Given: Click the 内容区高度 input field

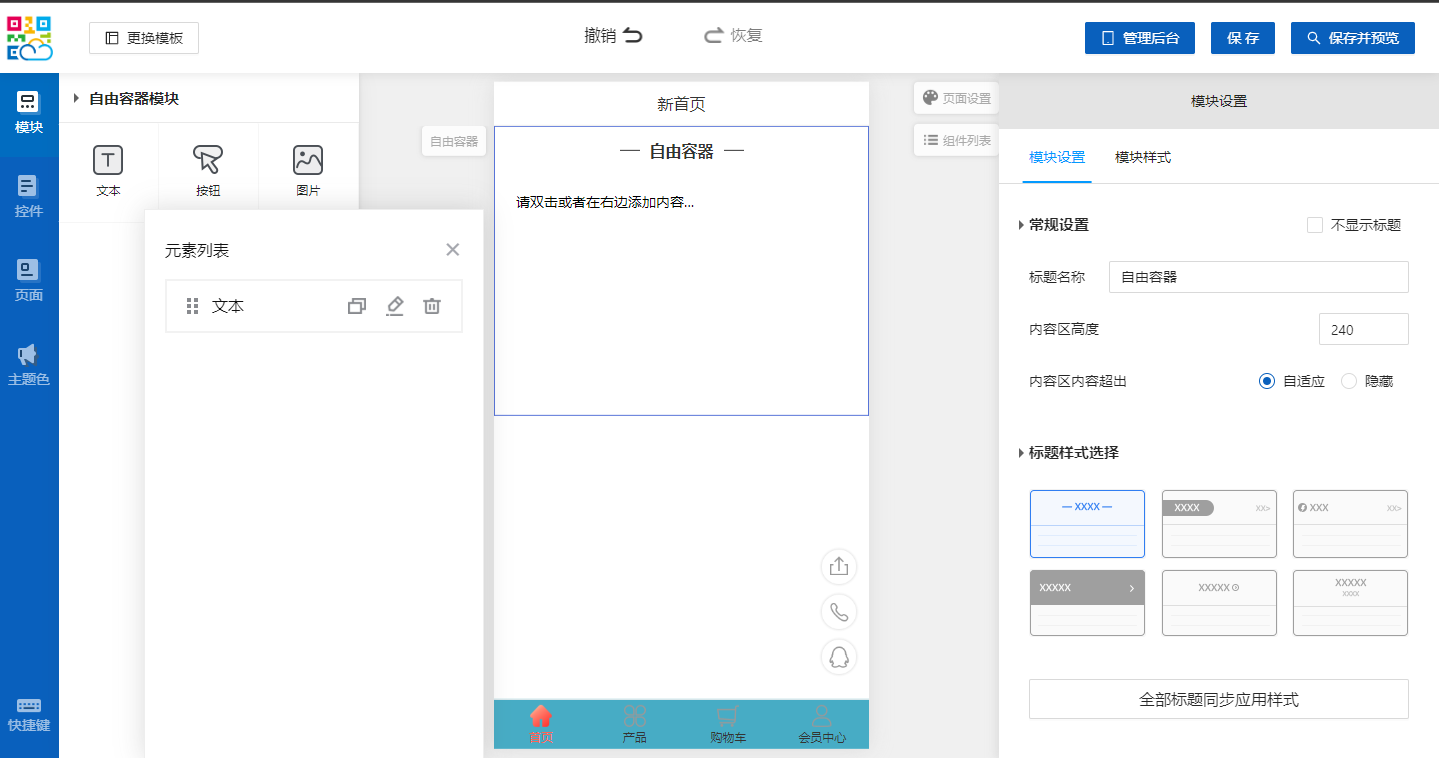Looking at the screenshot, I should [x=1363, y=329].
